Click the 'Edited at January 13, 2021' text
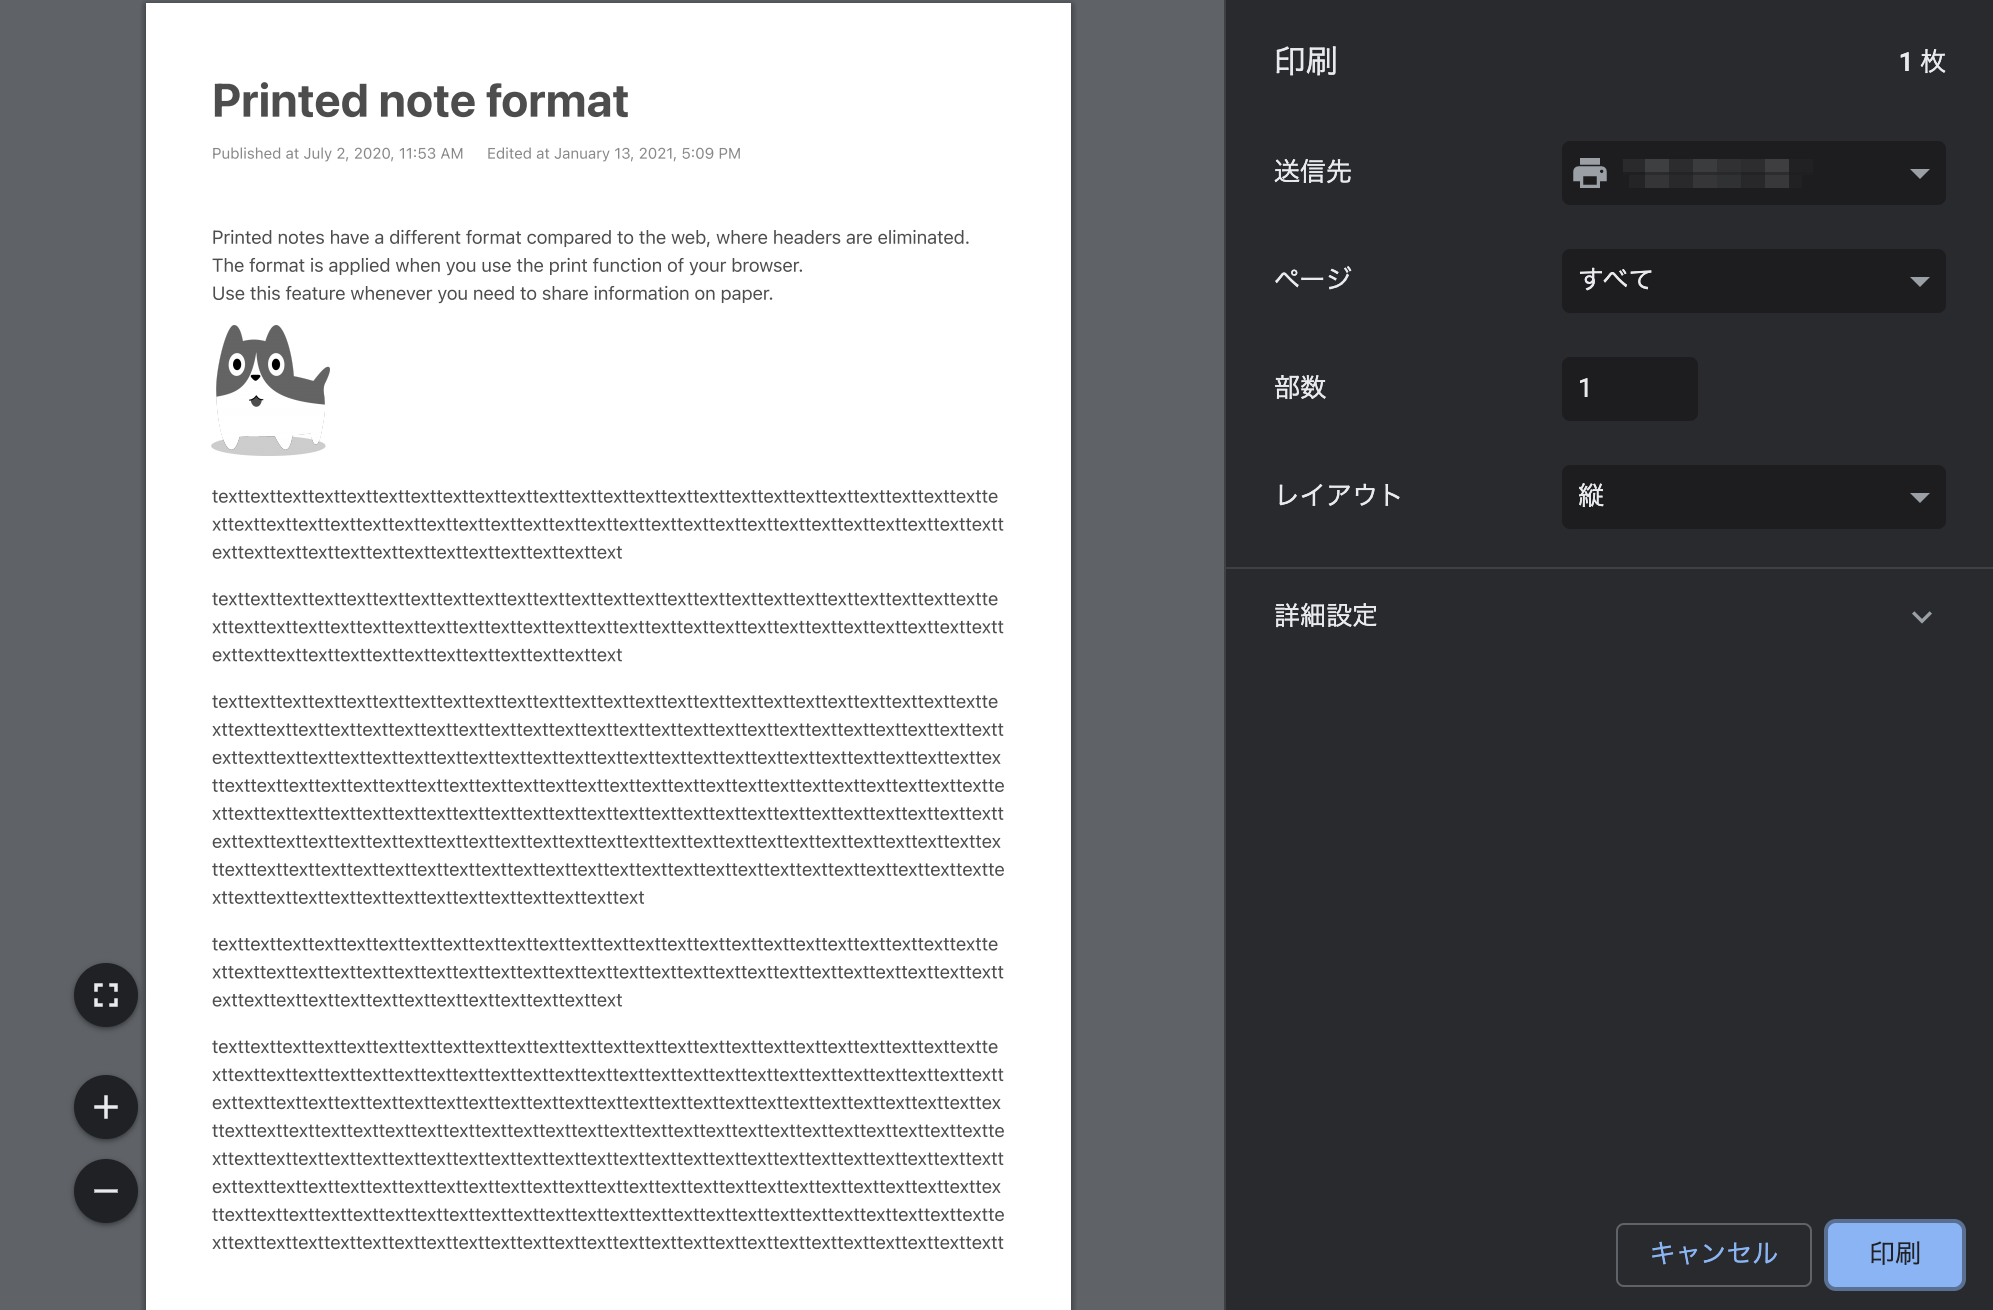The width and height of the screenshot is (1993, 1310). [x=613, y=153]
